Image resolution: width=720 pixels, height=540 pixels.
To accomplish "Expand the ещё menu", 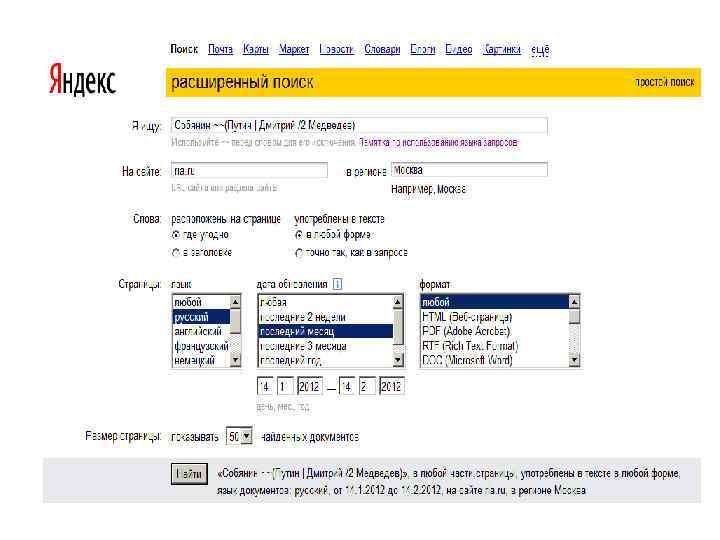I will pyautogui.click(x=540, y=50).
